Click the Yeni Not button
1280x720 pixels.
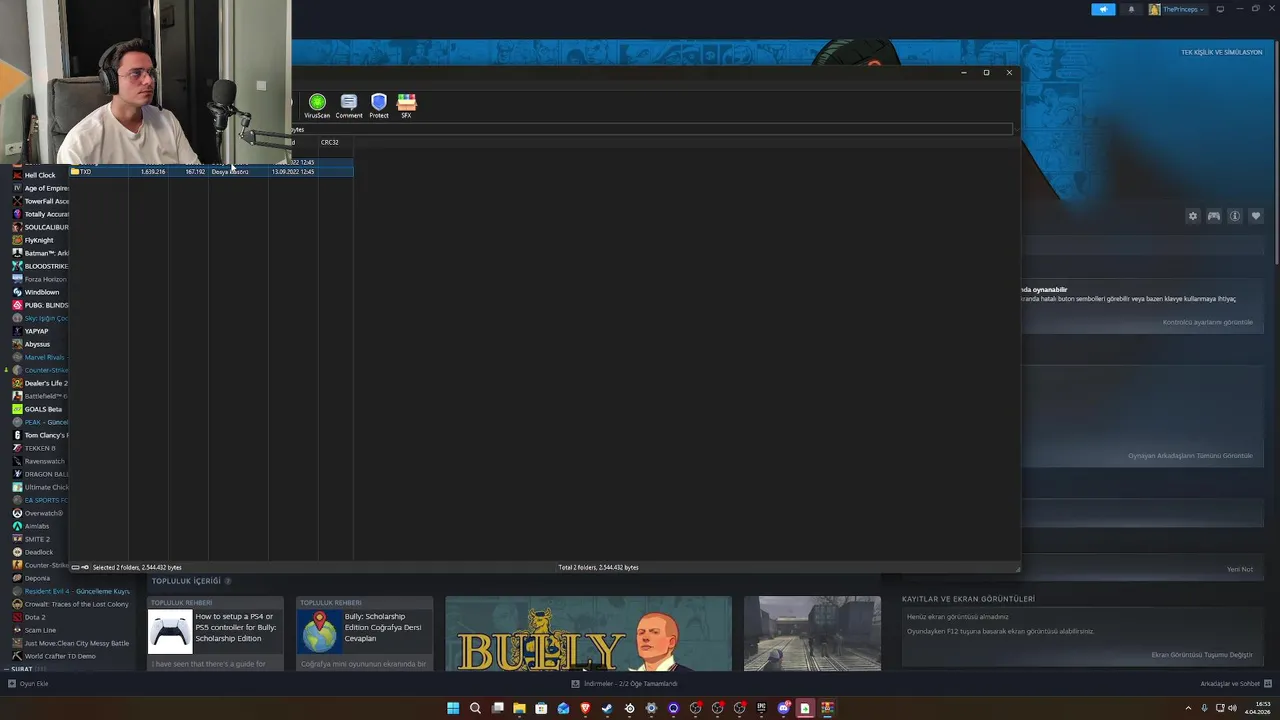click(x=1240, y=569)
